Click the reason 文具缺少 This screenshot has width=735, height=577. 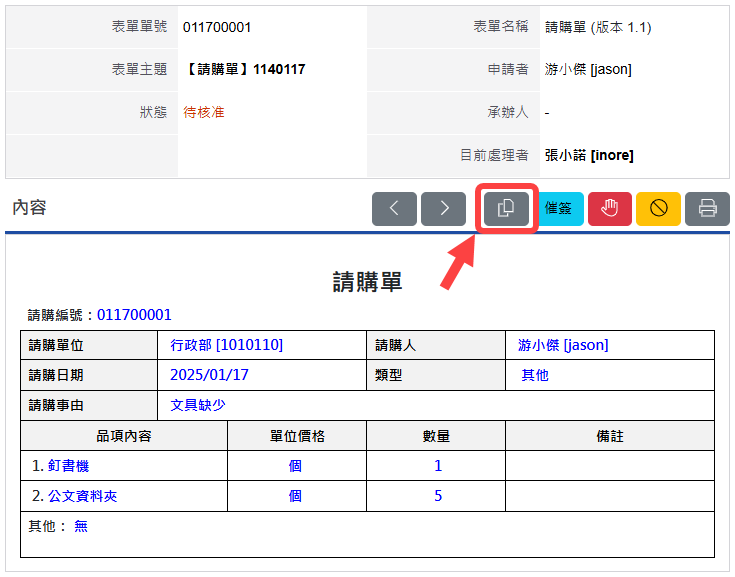[198, 405]
